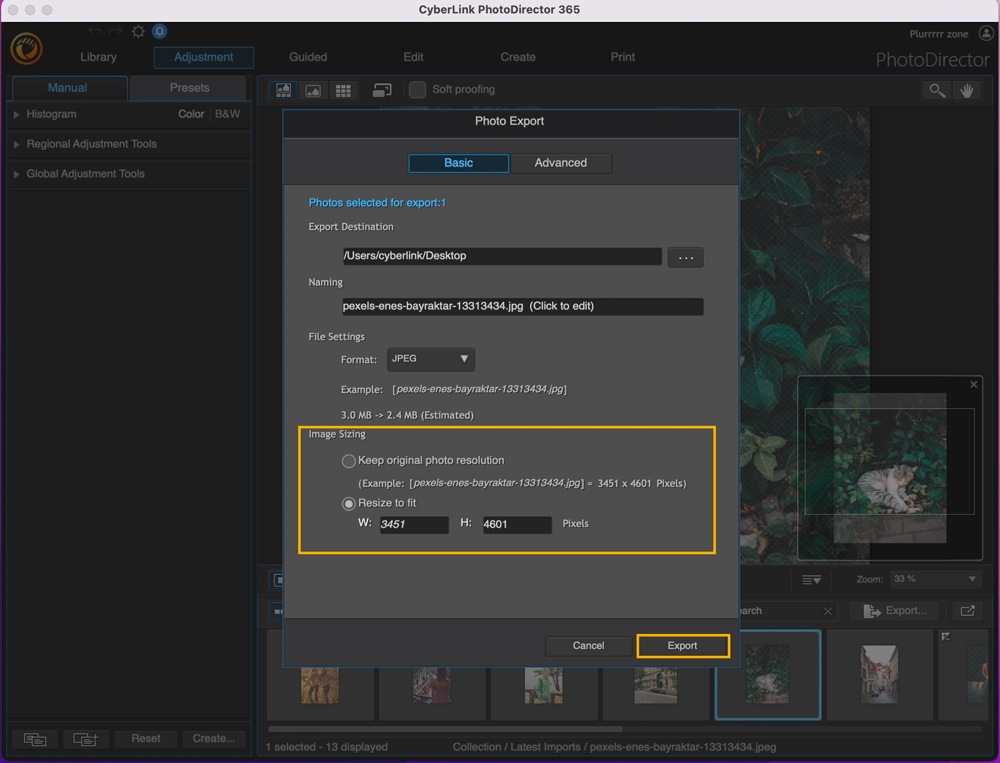Click Export in Photo Export dialog

pos(682,646)
